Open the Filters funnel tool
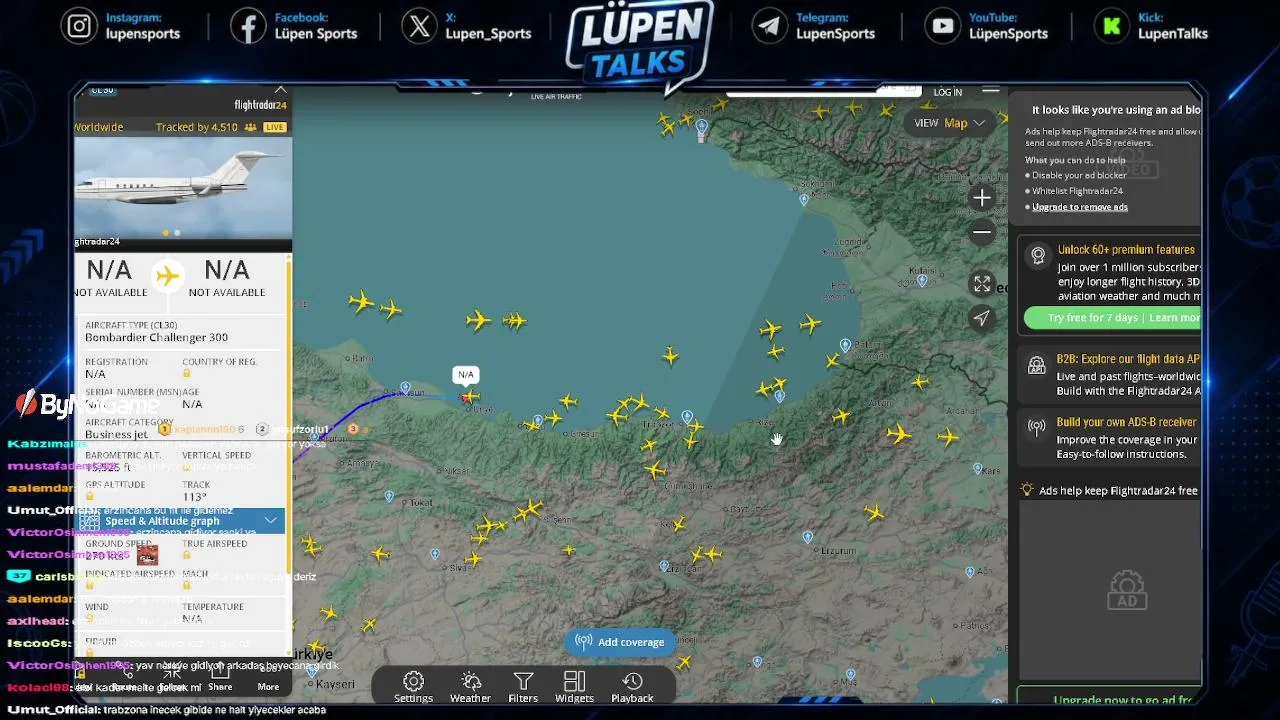The width and height of the screenshot is (1280, 720). click(x=523, y=686)
